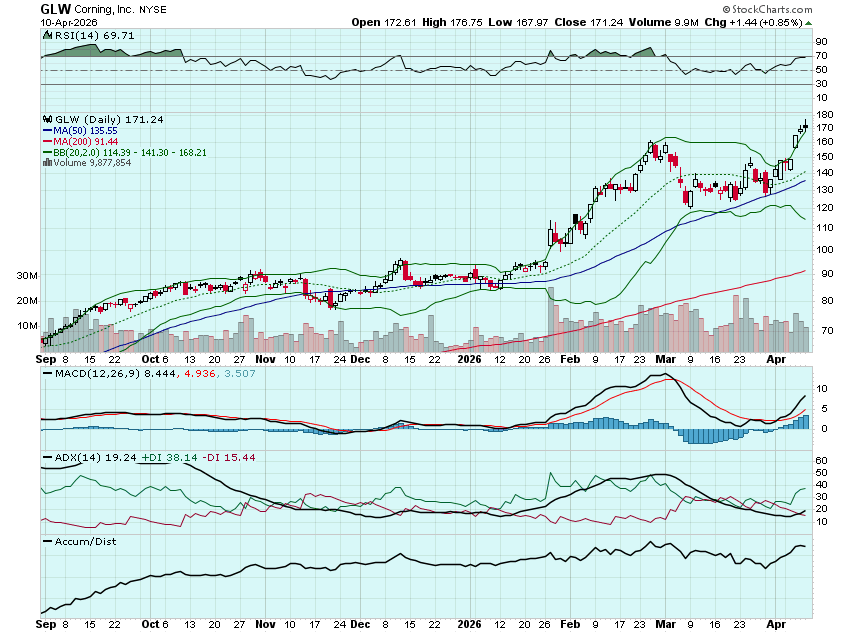Viewport: 850px width, 633px height.
Task: Click the MACD histogram value 3.507
Action: point(240,374)
